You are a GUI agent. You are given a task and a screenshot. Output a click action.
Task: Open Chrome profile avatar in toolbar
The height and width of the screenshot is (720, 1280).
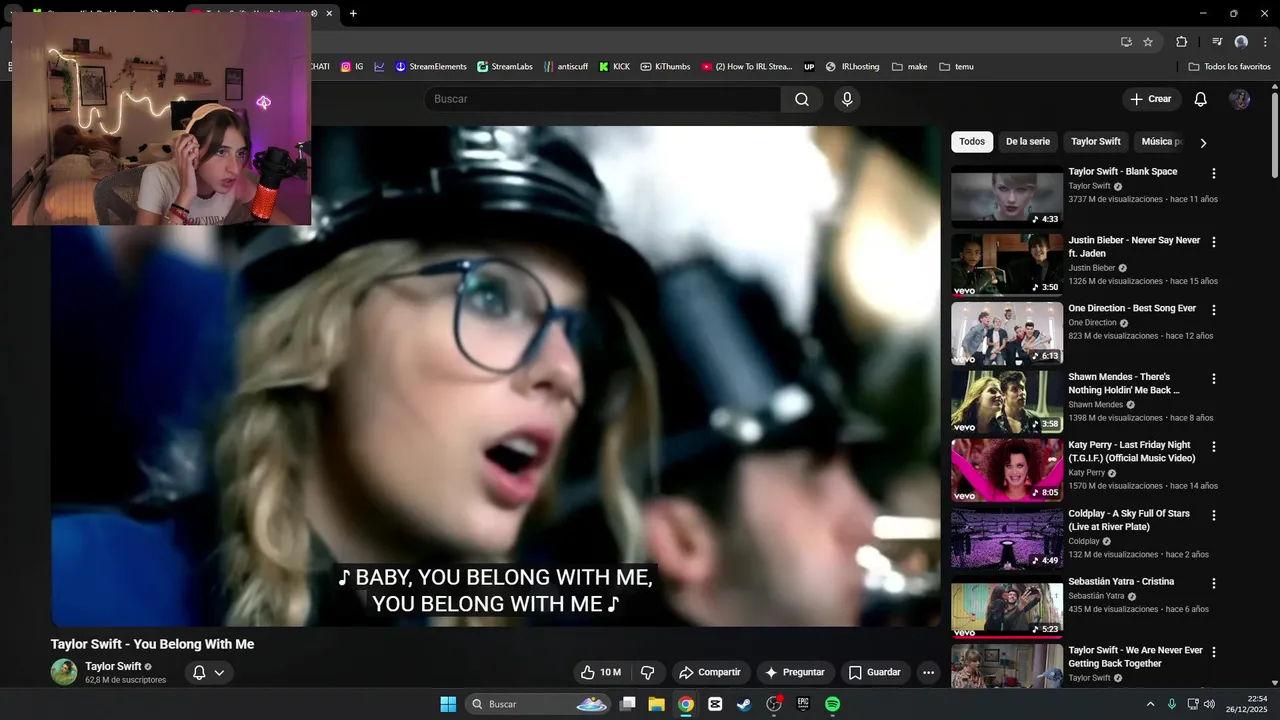1241,42
